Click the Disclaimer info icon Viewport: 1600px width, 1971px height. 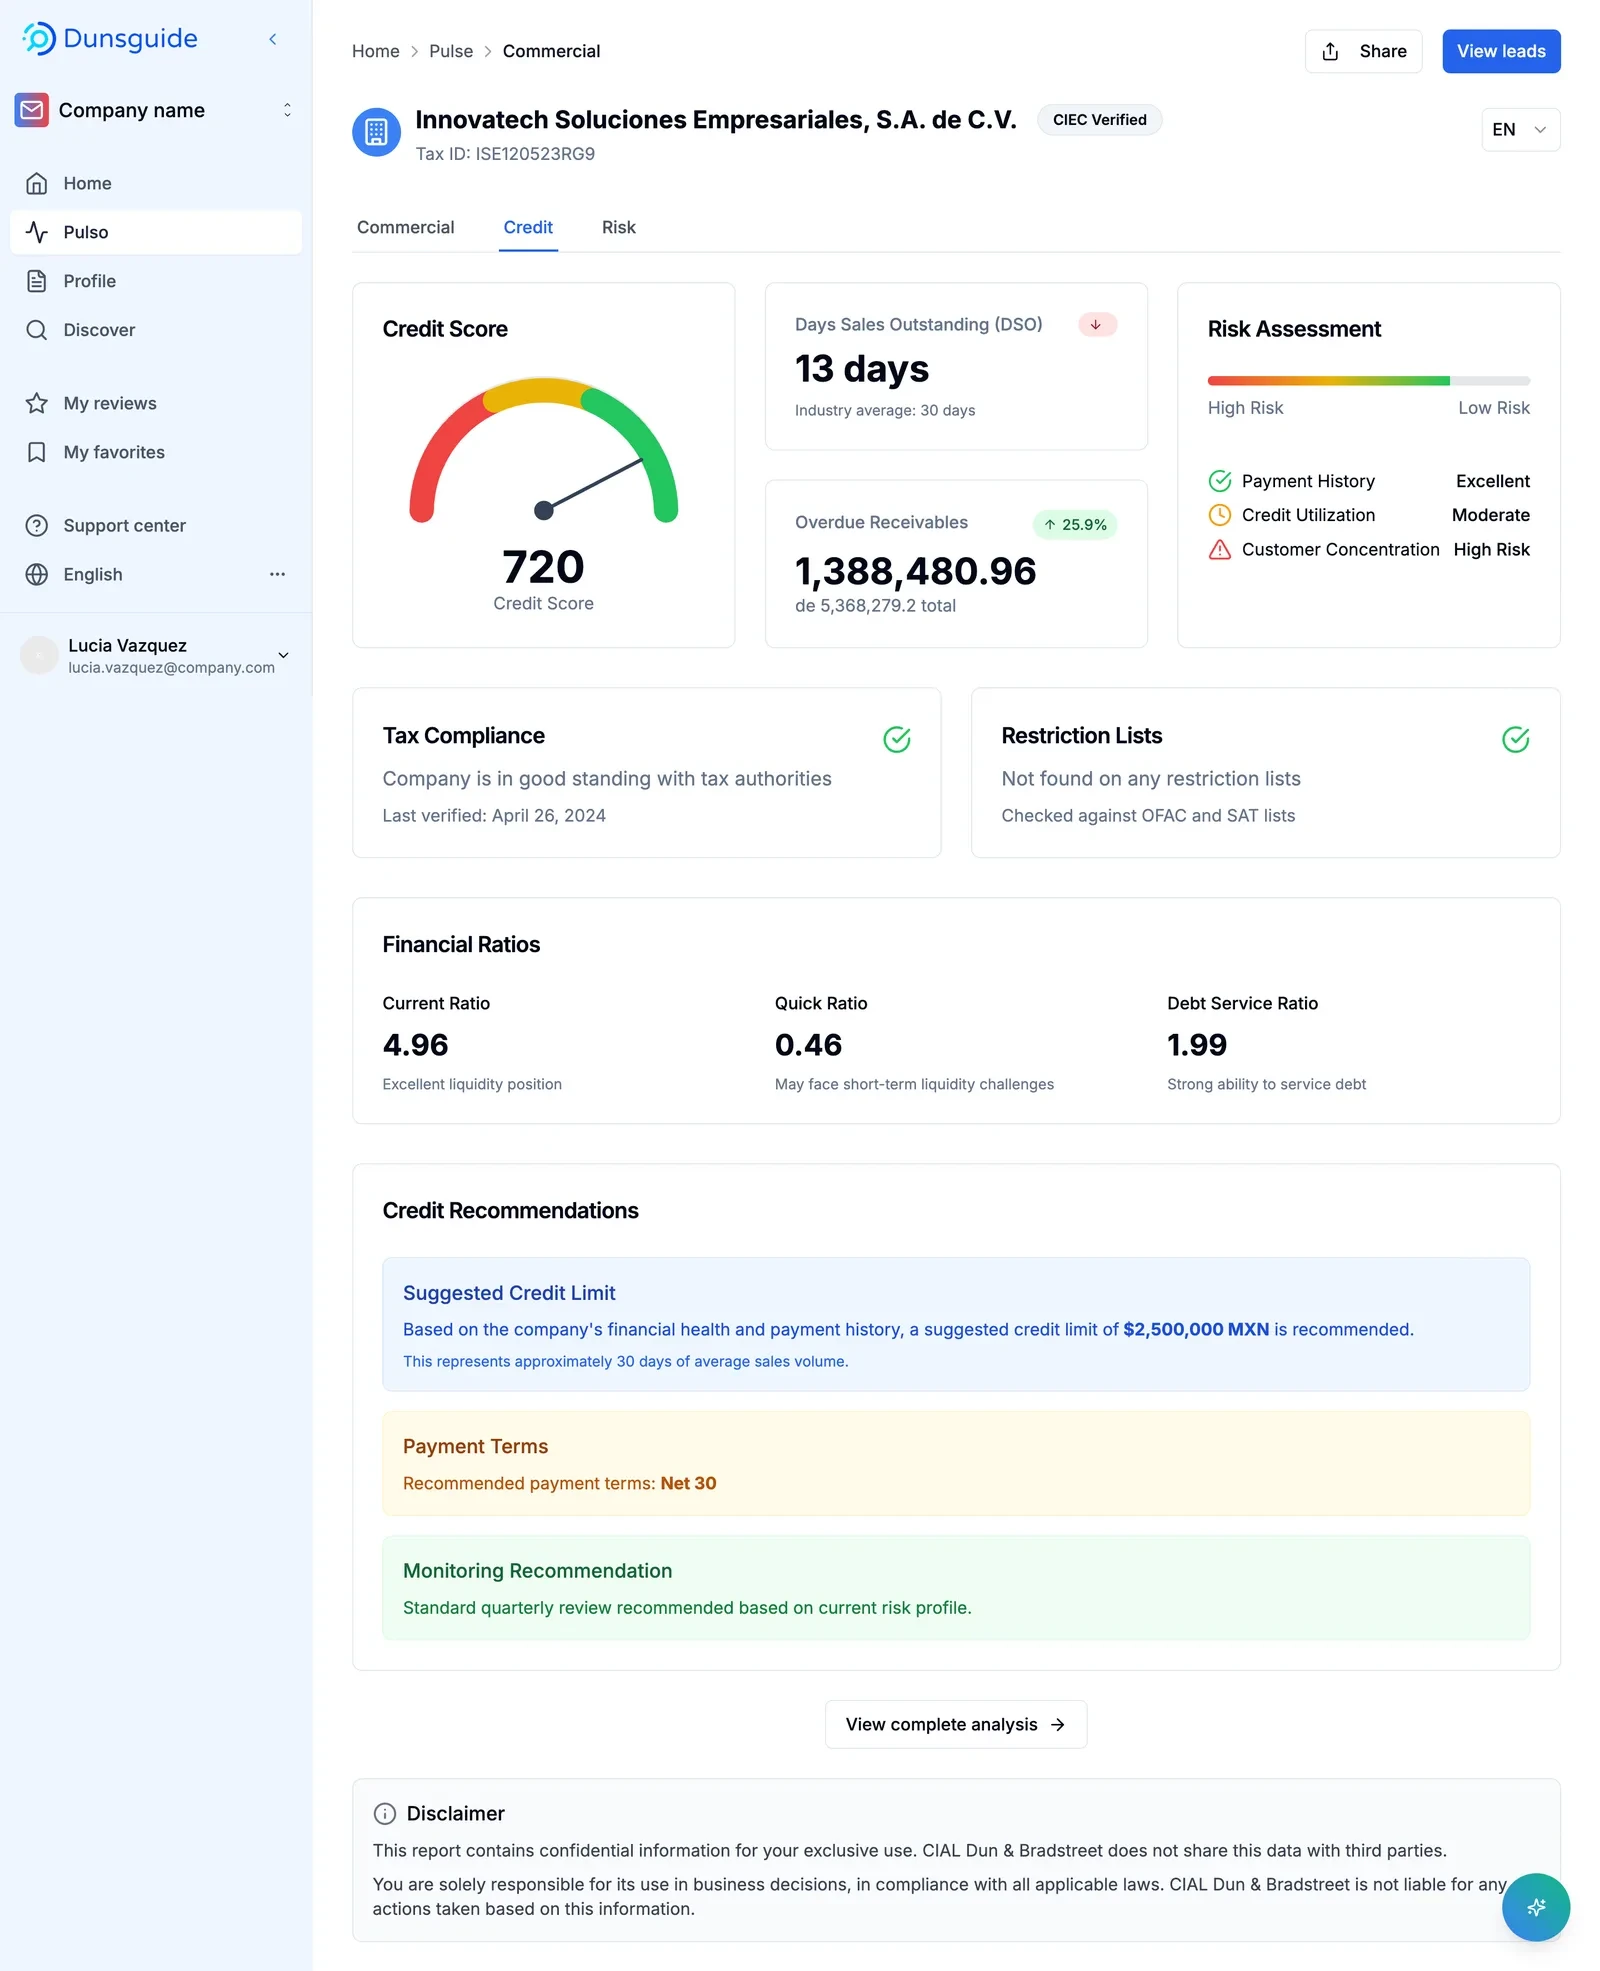tap(385, 1813)
